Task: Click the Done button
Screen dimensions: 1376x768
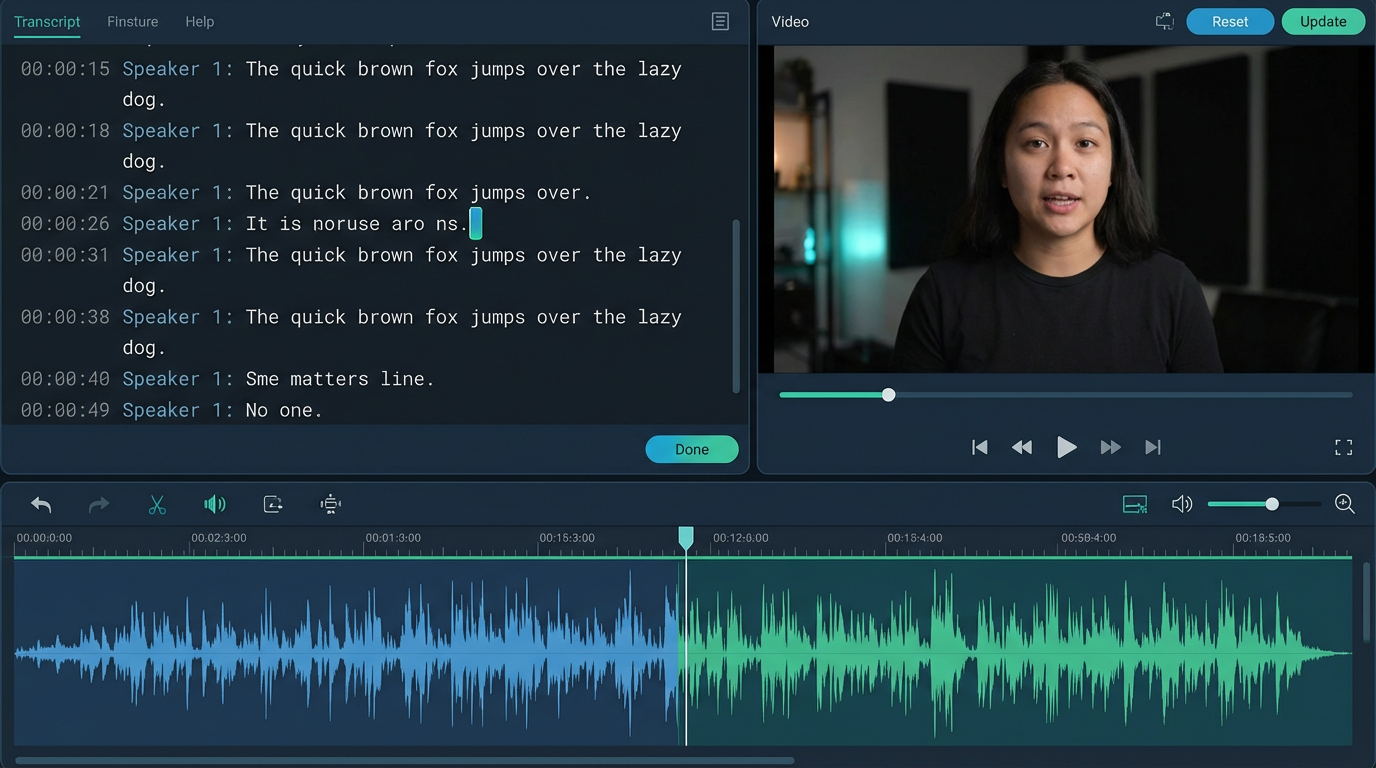Action: [692, 449]
